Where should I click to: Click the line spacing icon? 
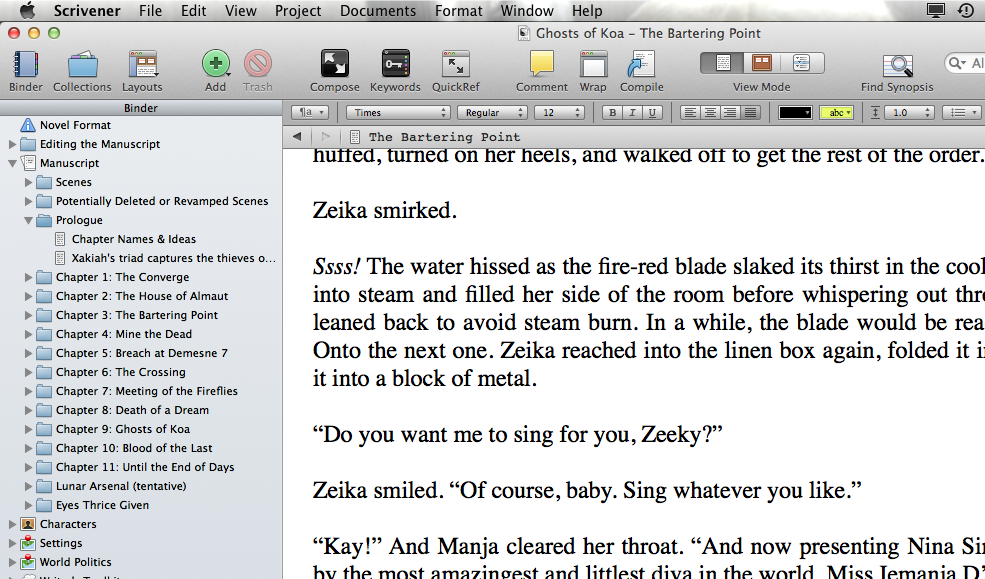coord(875,112)
